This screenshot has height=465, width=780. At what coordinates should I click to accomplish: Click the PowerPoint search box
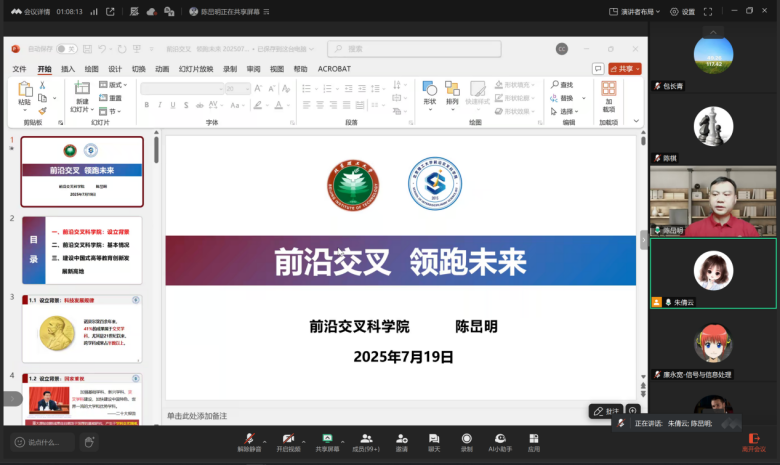(x=414, y=49)
